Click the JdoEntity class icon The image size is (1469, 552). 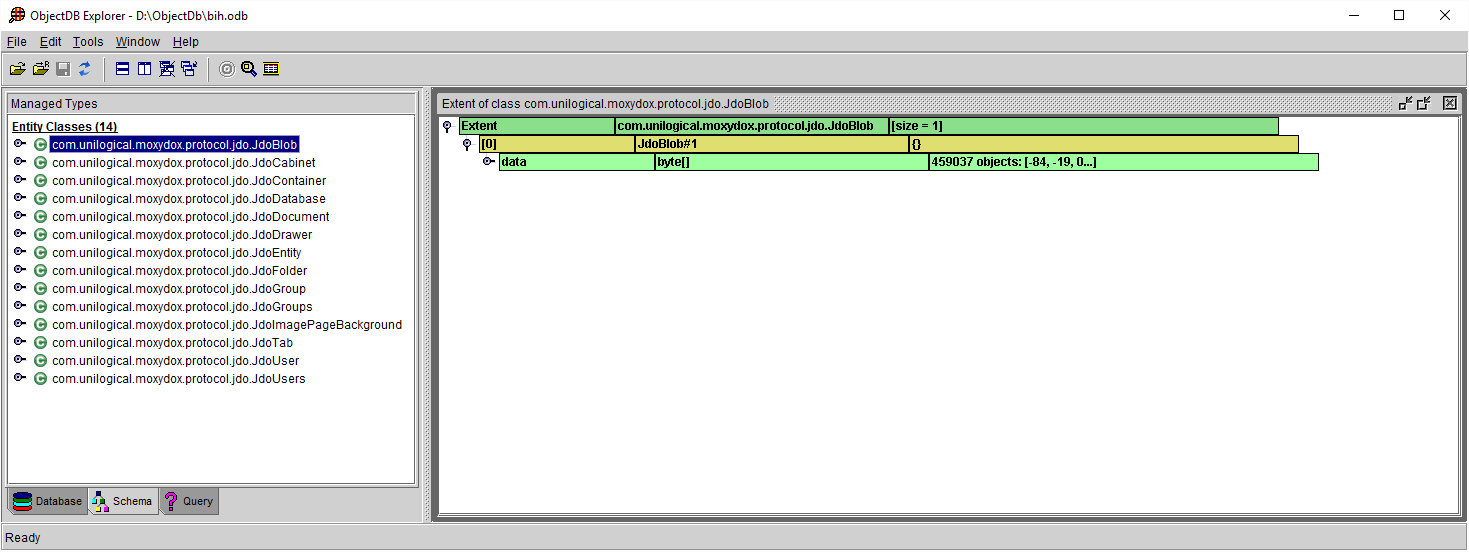pos(41,253)
